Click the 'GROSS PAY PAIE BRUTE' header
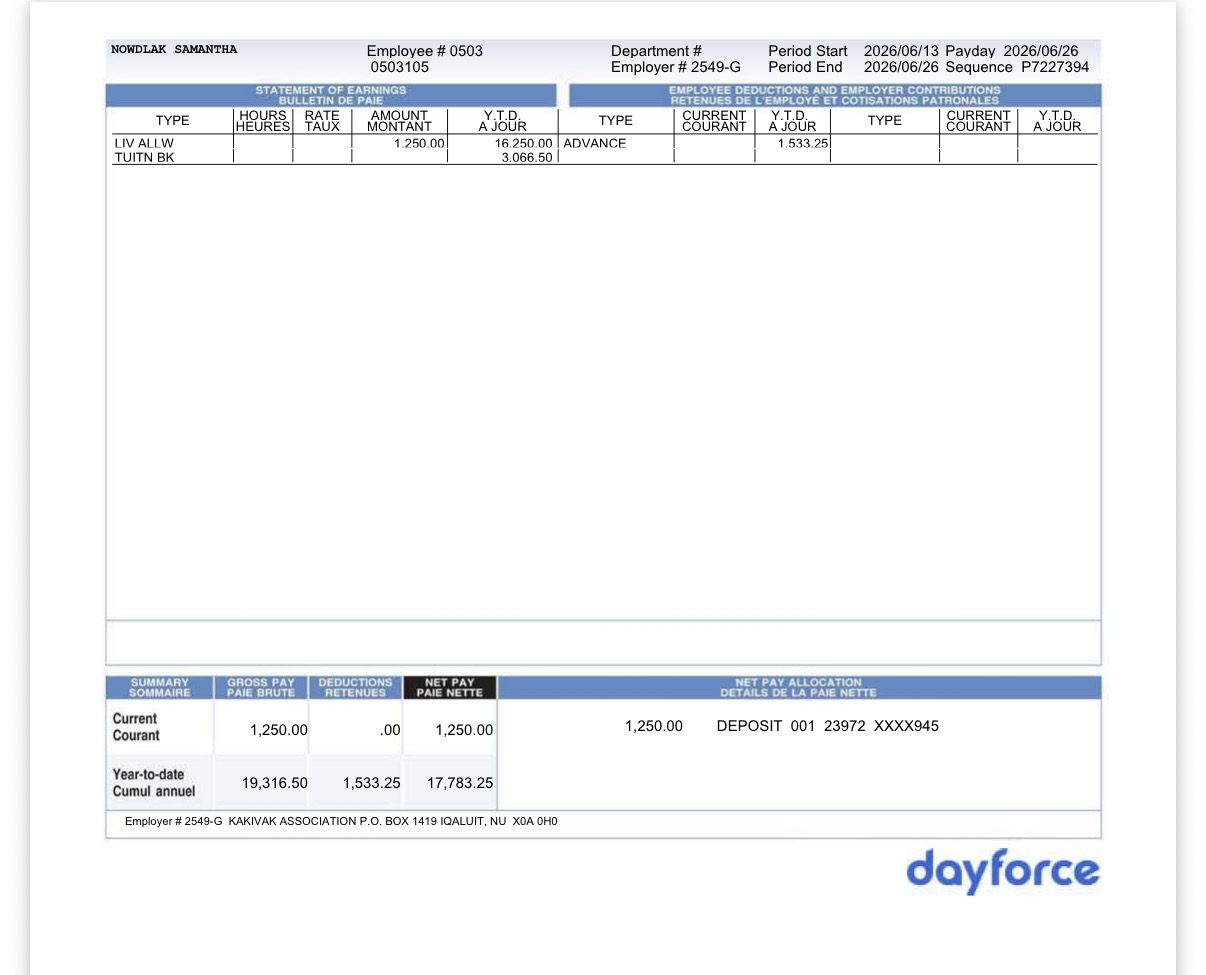Screen dimensions: 1206x975 (x=261, y=687)
